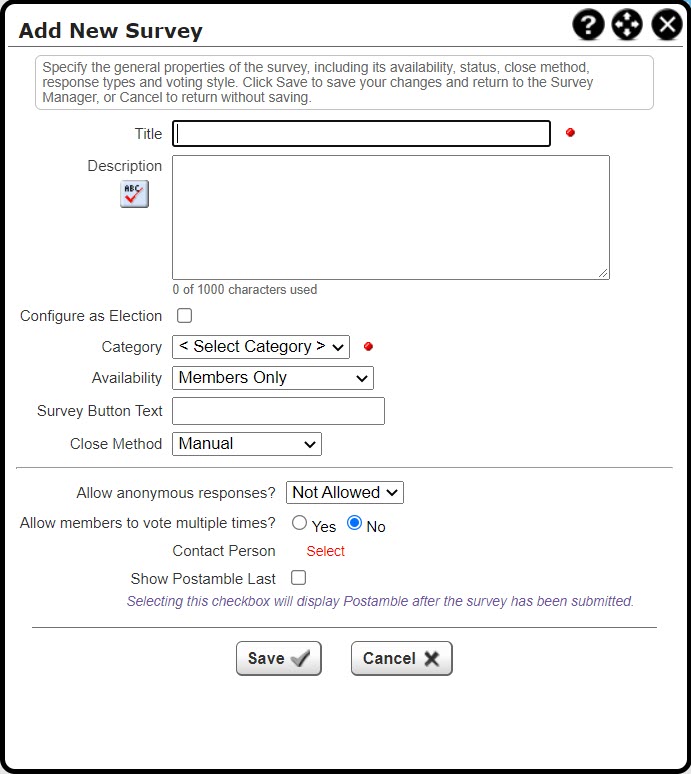Select No for voting multiple times
This screenshot has height=774, width=691.
click(x=354, y=523)
